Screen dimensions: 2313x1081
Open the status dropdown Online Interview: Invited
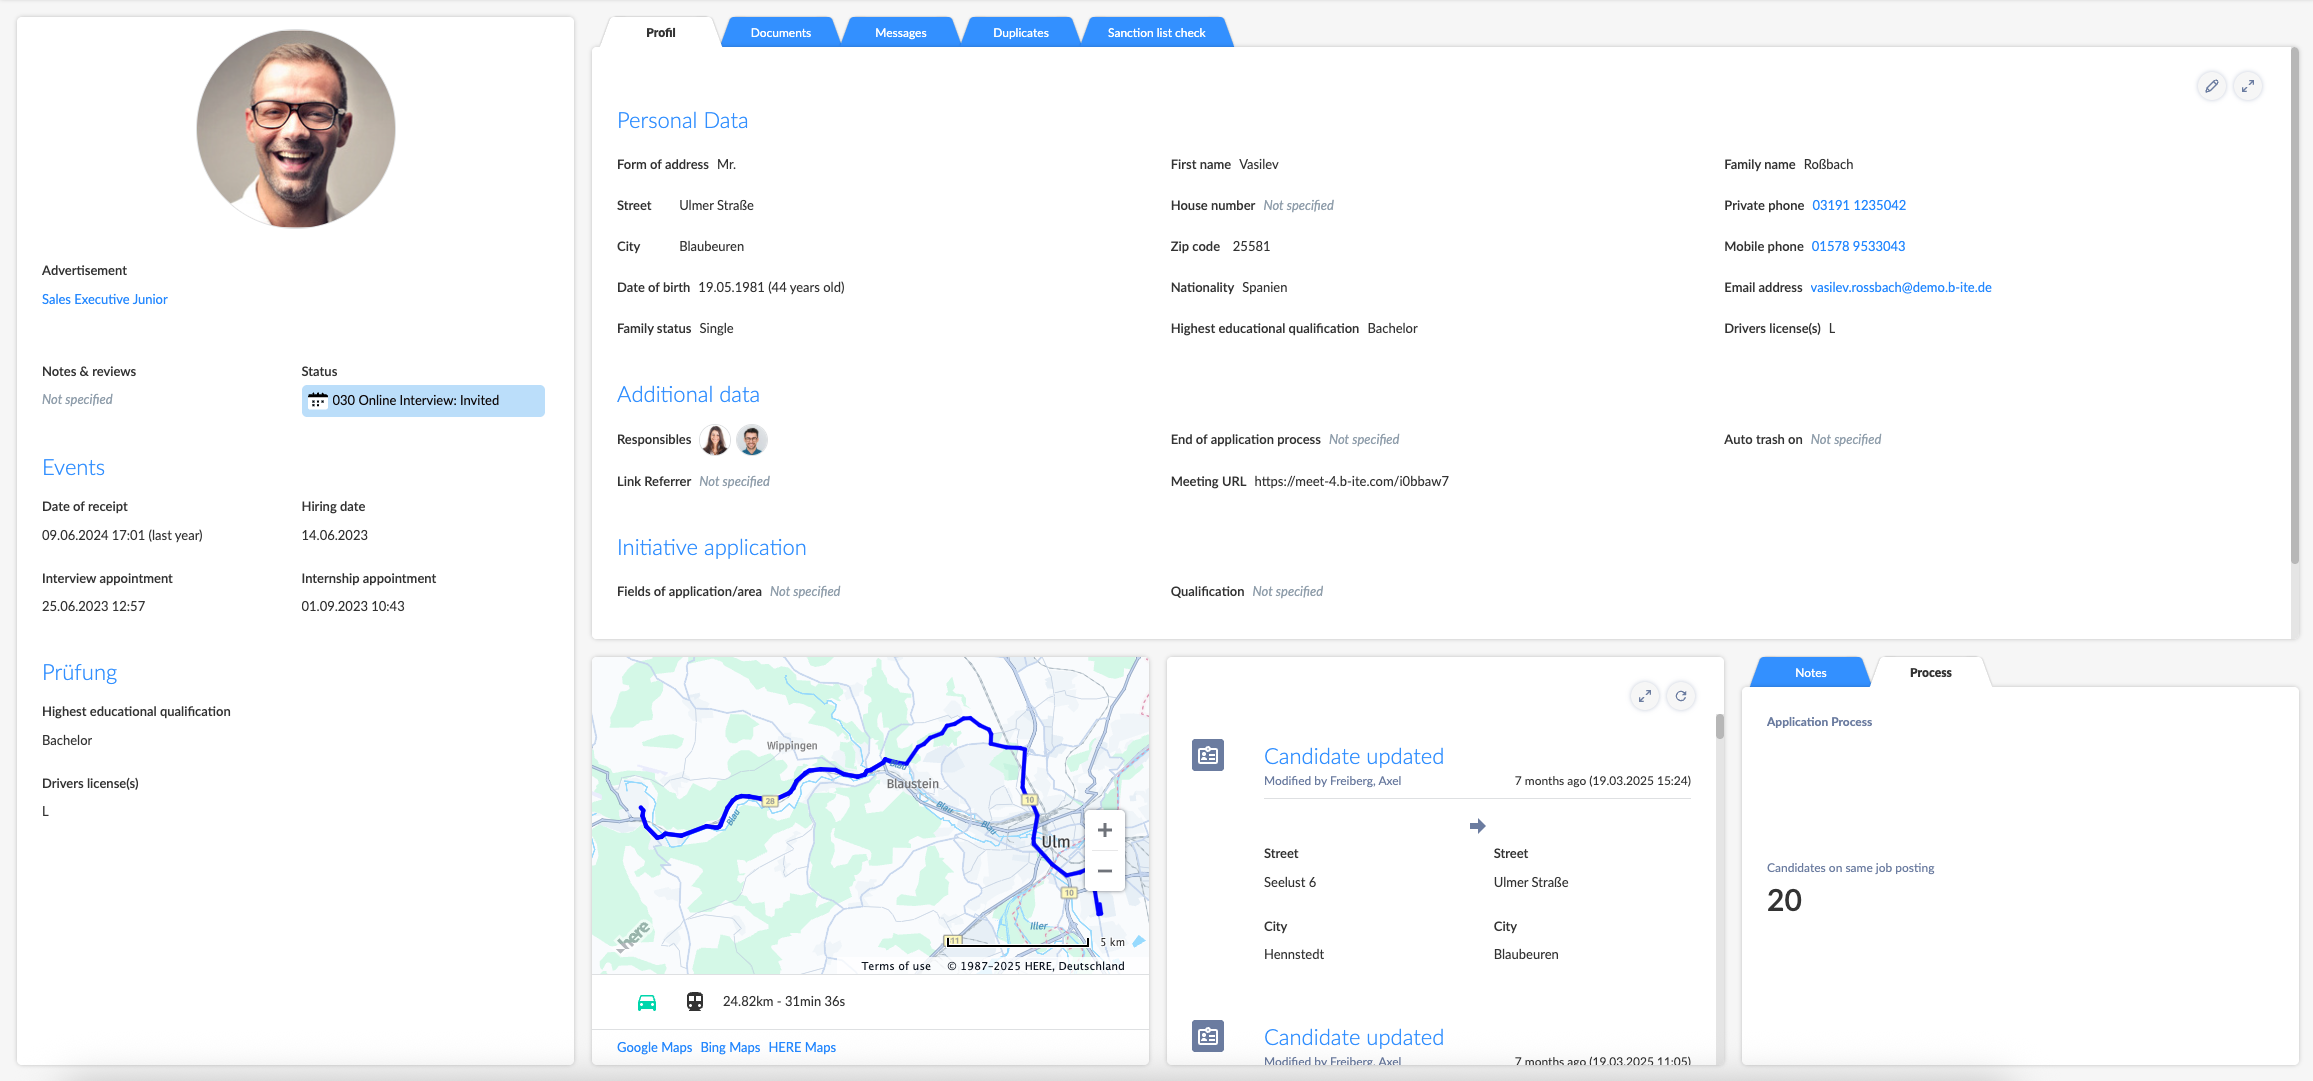(423, 401)
